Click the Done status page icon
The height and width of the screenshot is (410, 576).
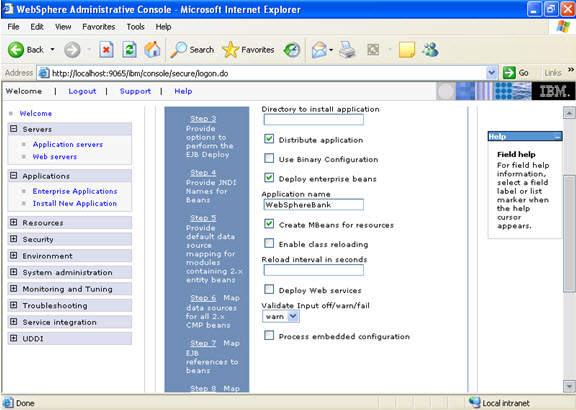click(x=8, y=403)
